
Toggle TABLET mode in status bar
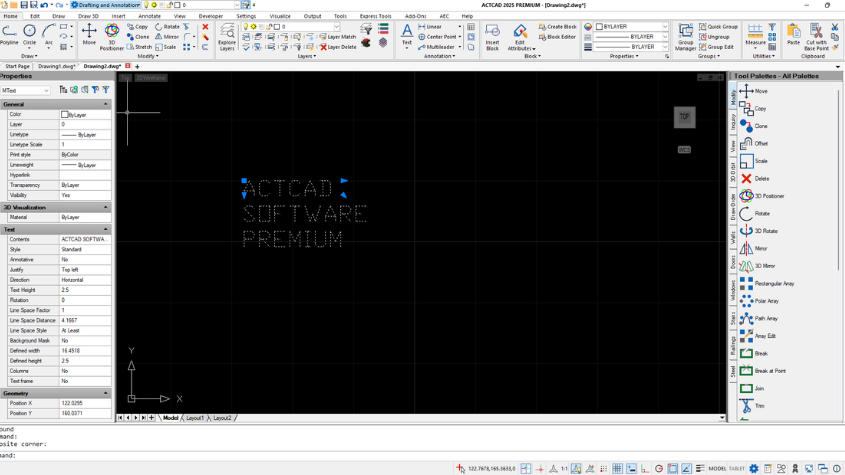[x=737, y=469]
